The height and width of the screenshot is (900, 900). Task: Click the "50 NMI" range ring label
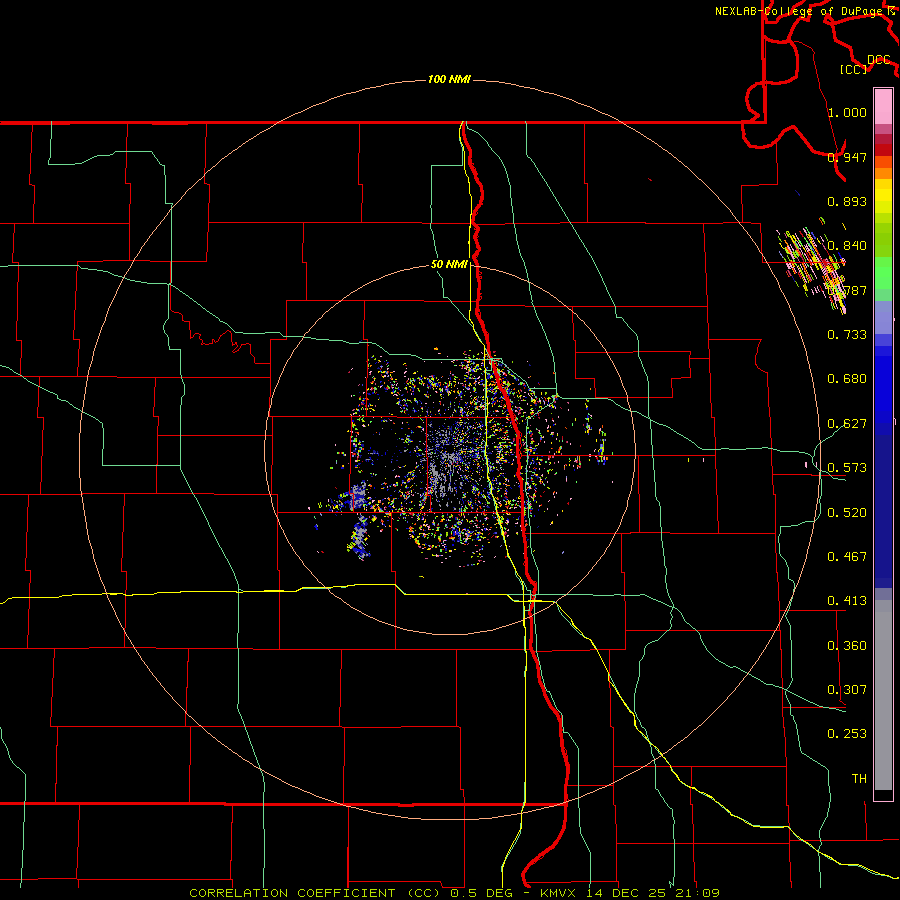click(449, 265)
